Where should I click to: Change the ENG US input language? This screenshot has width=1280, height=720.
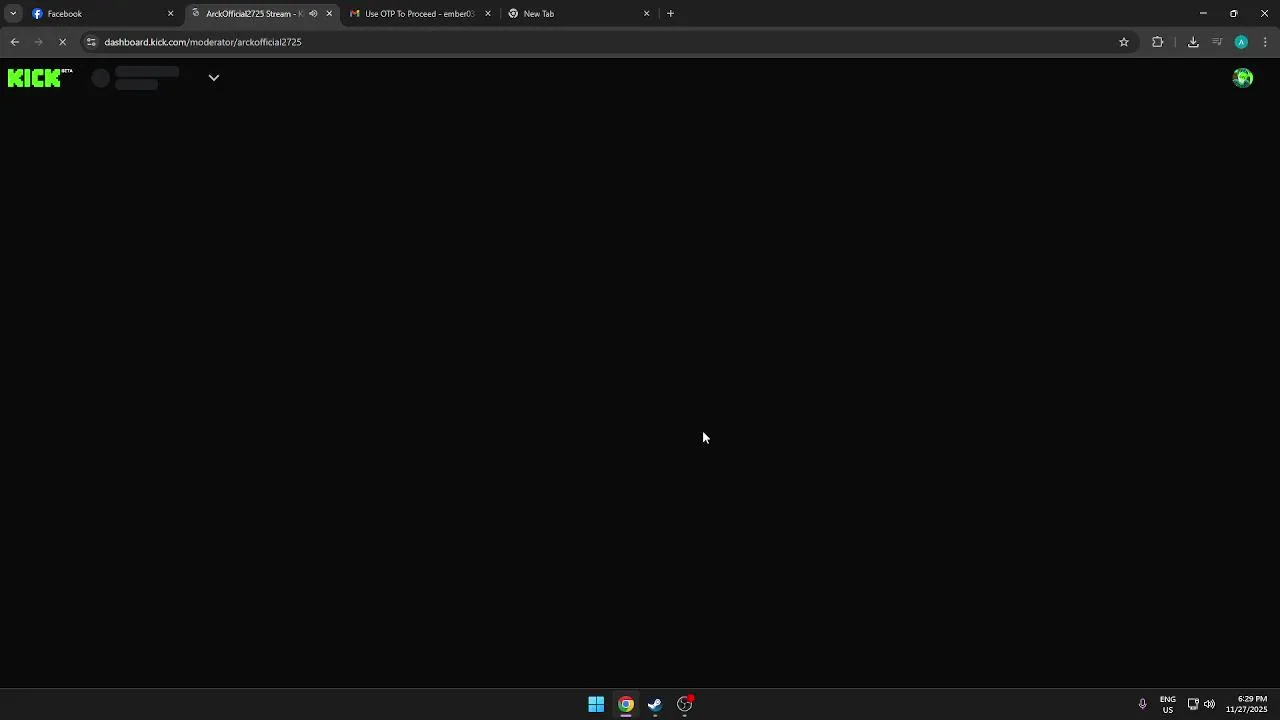click(1168, 704)
